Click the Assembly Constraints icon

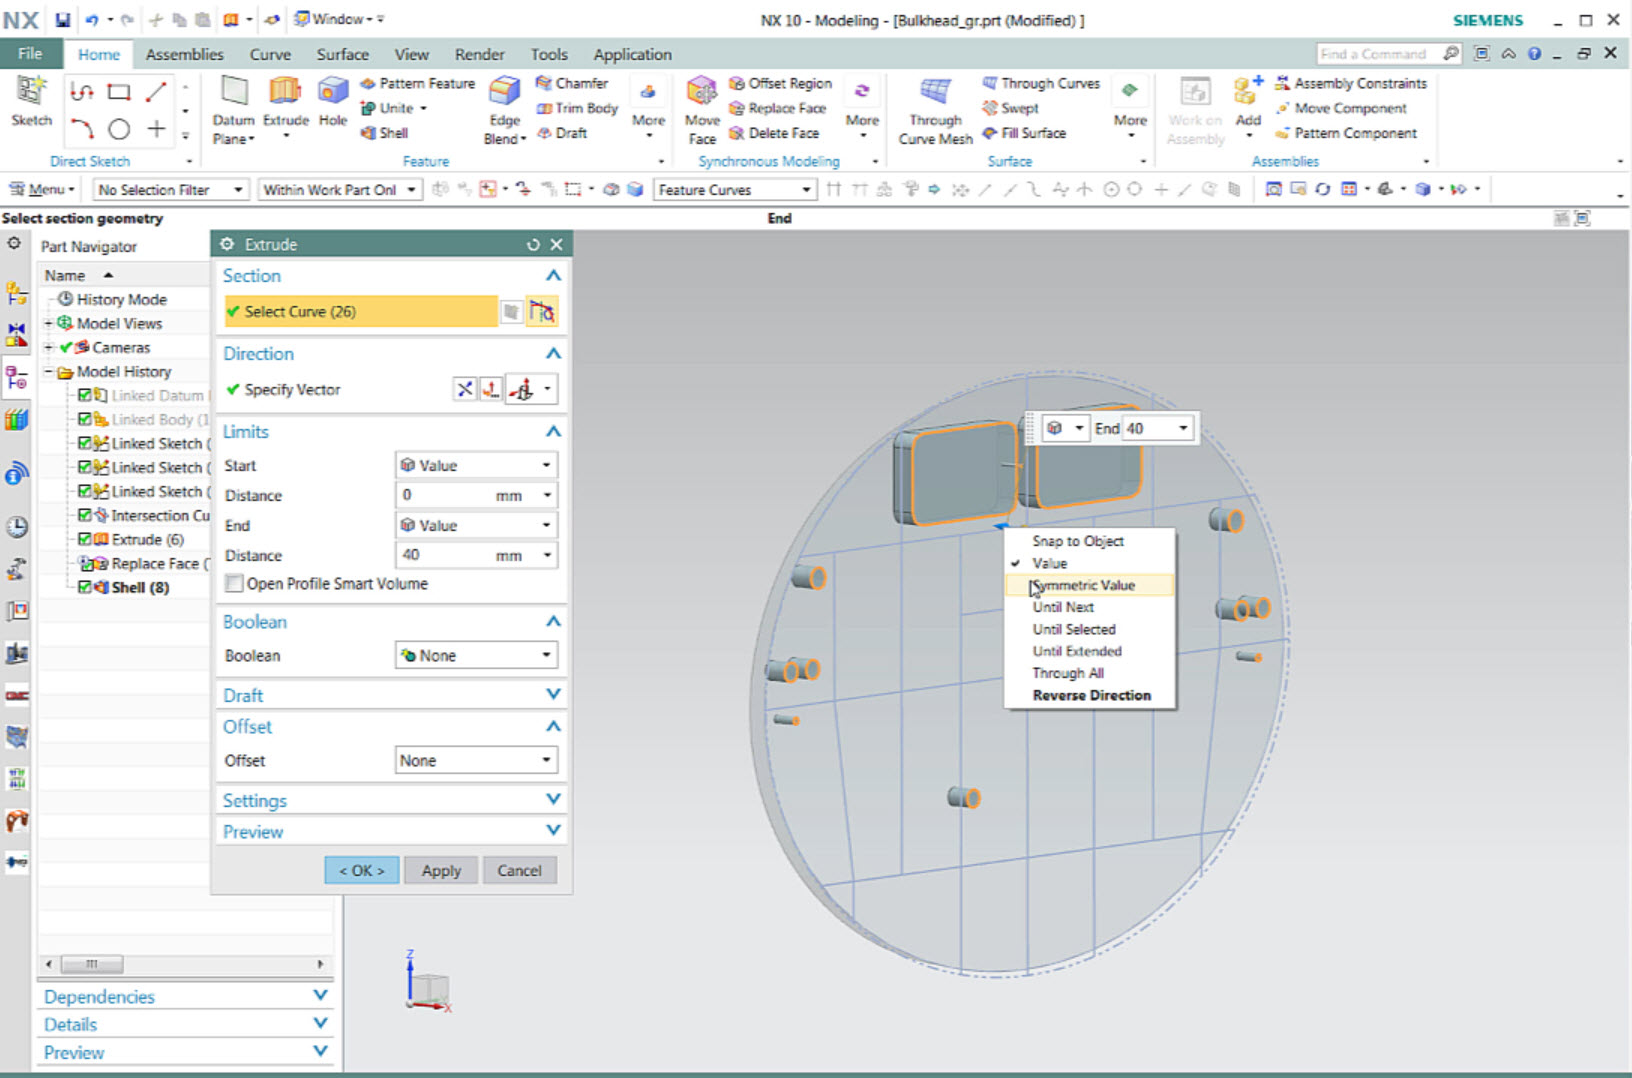click(1282, 83)
